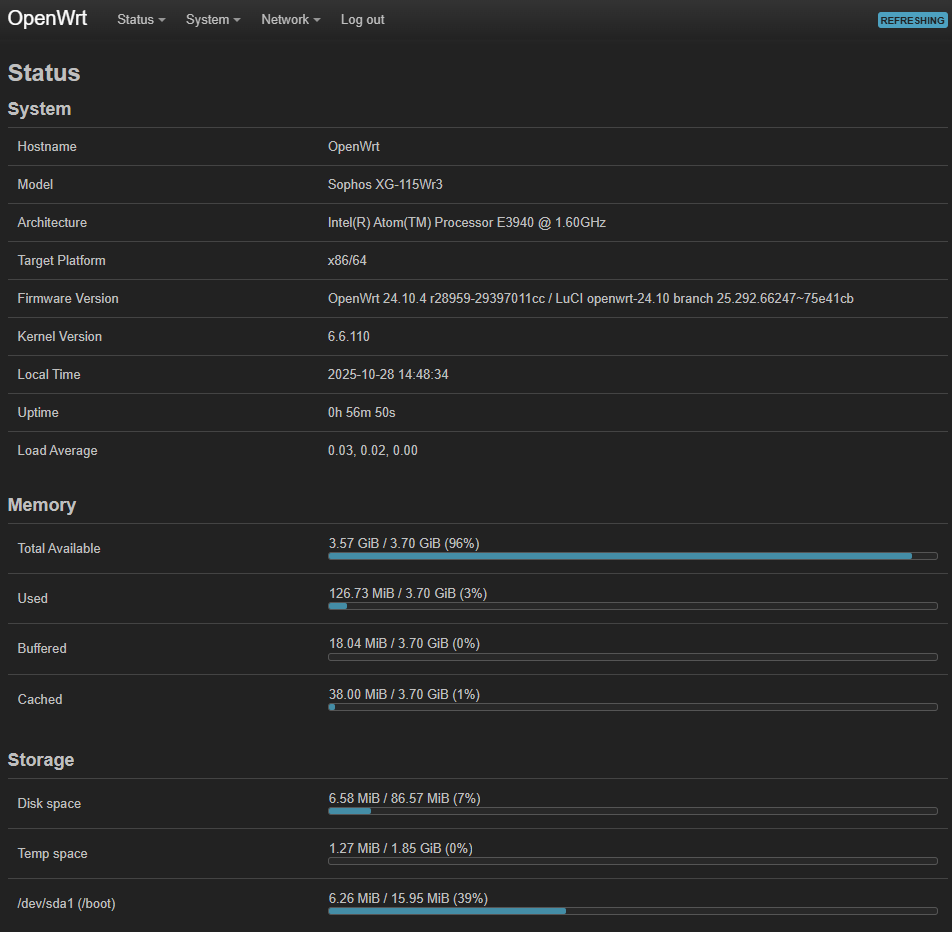Click the Buffered memory progress bar
This screenshot has height=932, width=952.
(632, 656)
